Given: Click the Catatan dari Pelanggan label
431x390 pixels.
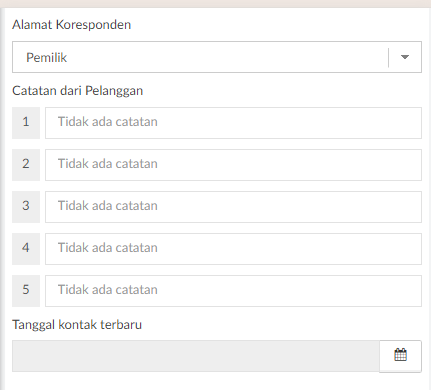Looking at the screenshot, I should [x=77, y=91].
